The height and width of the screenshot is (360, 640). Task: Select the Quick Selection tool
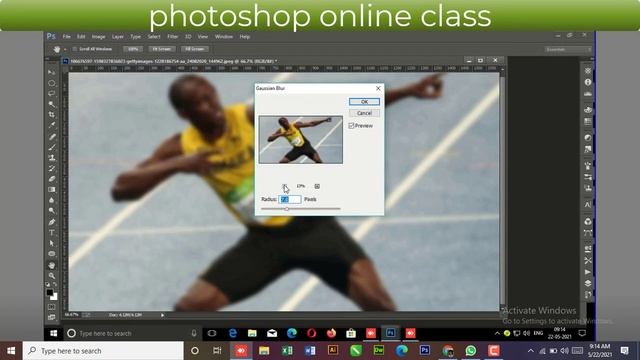coord(51,104)
